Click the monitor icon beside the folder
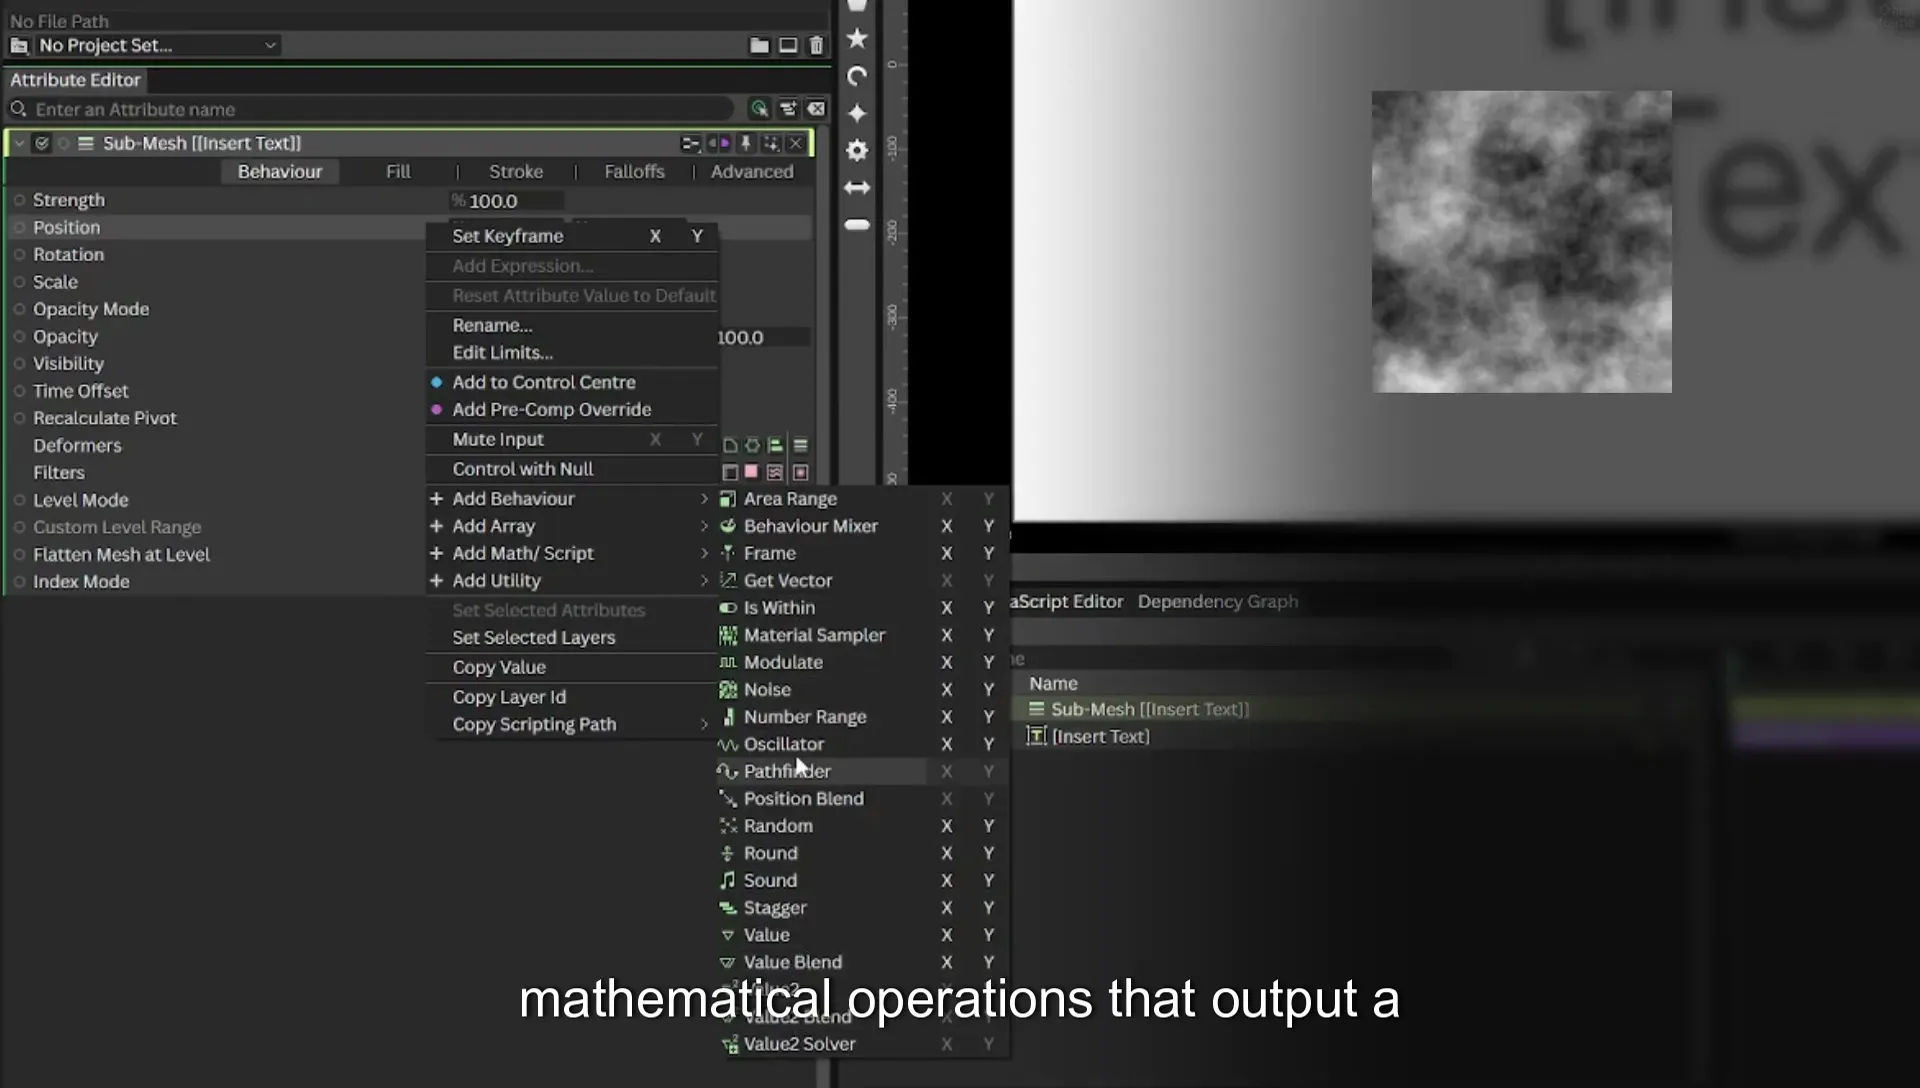The image size is (1920, 1088). (x=788, y=45)
